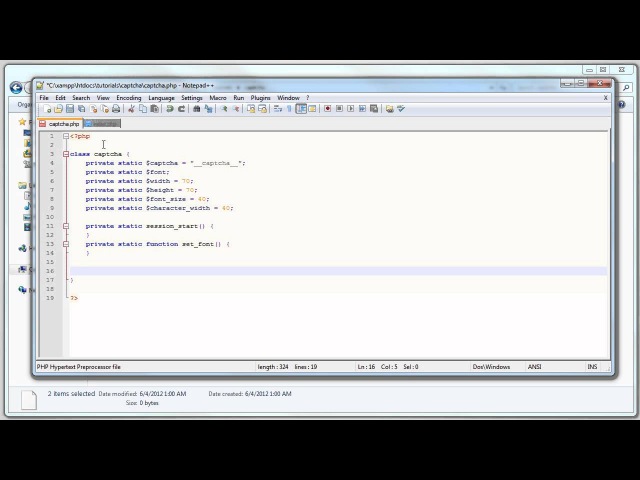The image size is (640, 480).
Task: Click the Undo toolbar icon
Action: click(169, 109)
